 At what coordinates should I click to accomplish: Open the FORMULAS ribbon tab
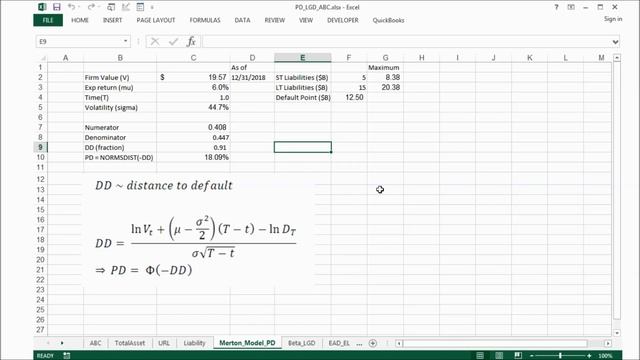(205, 20)
